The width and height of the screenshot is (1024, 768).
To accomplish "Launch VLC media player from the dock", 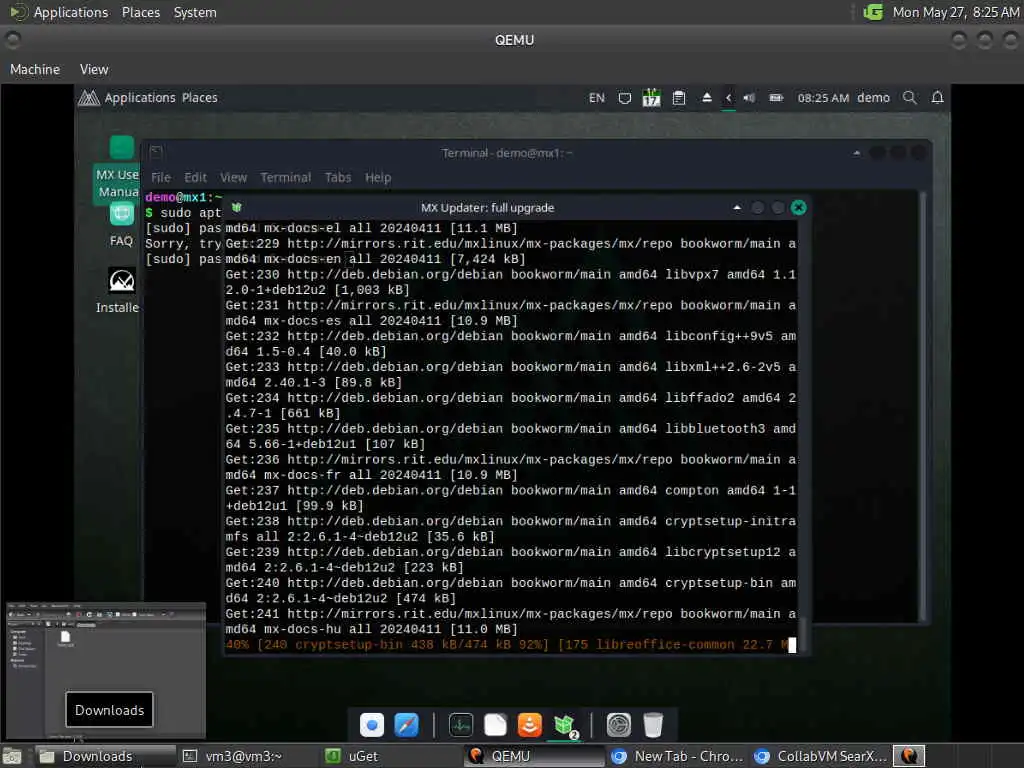I will (x=530, y=725).
